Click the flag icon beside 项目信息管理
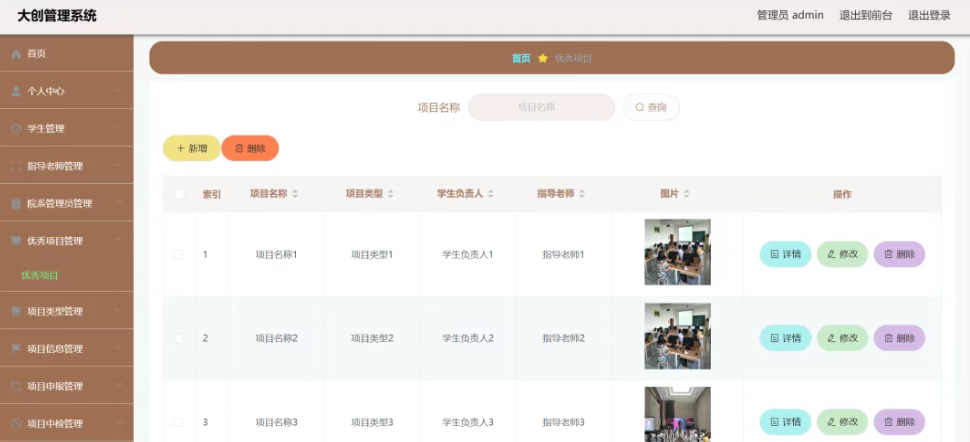 click(16, 349)
